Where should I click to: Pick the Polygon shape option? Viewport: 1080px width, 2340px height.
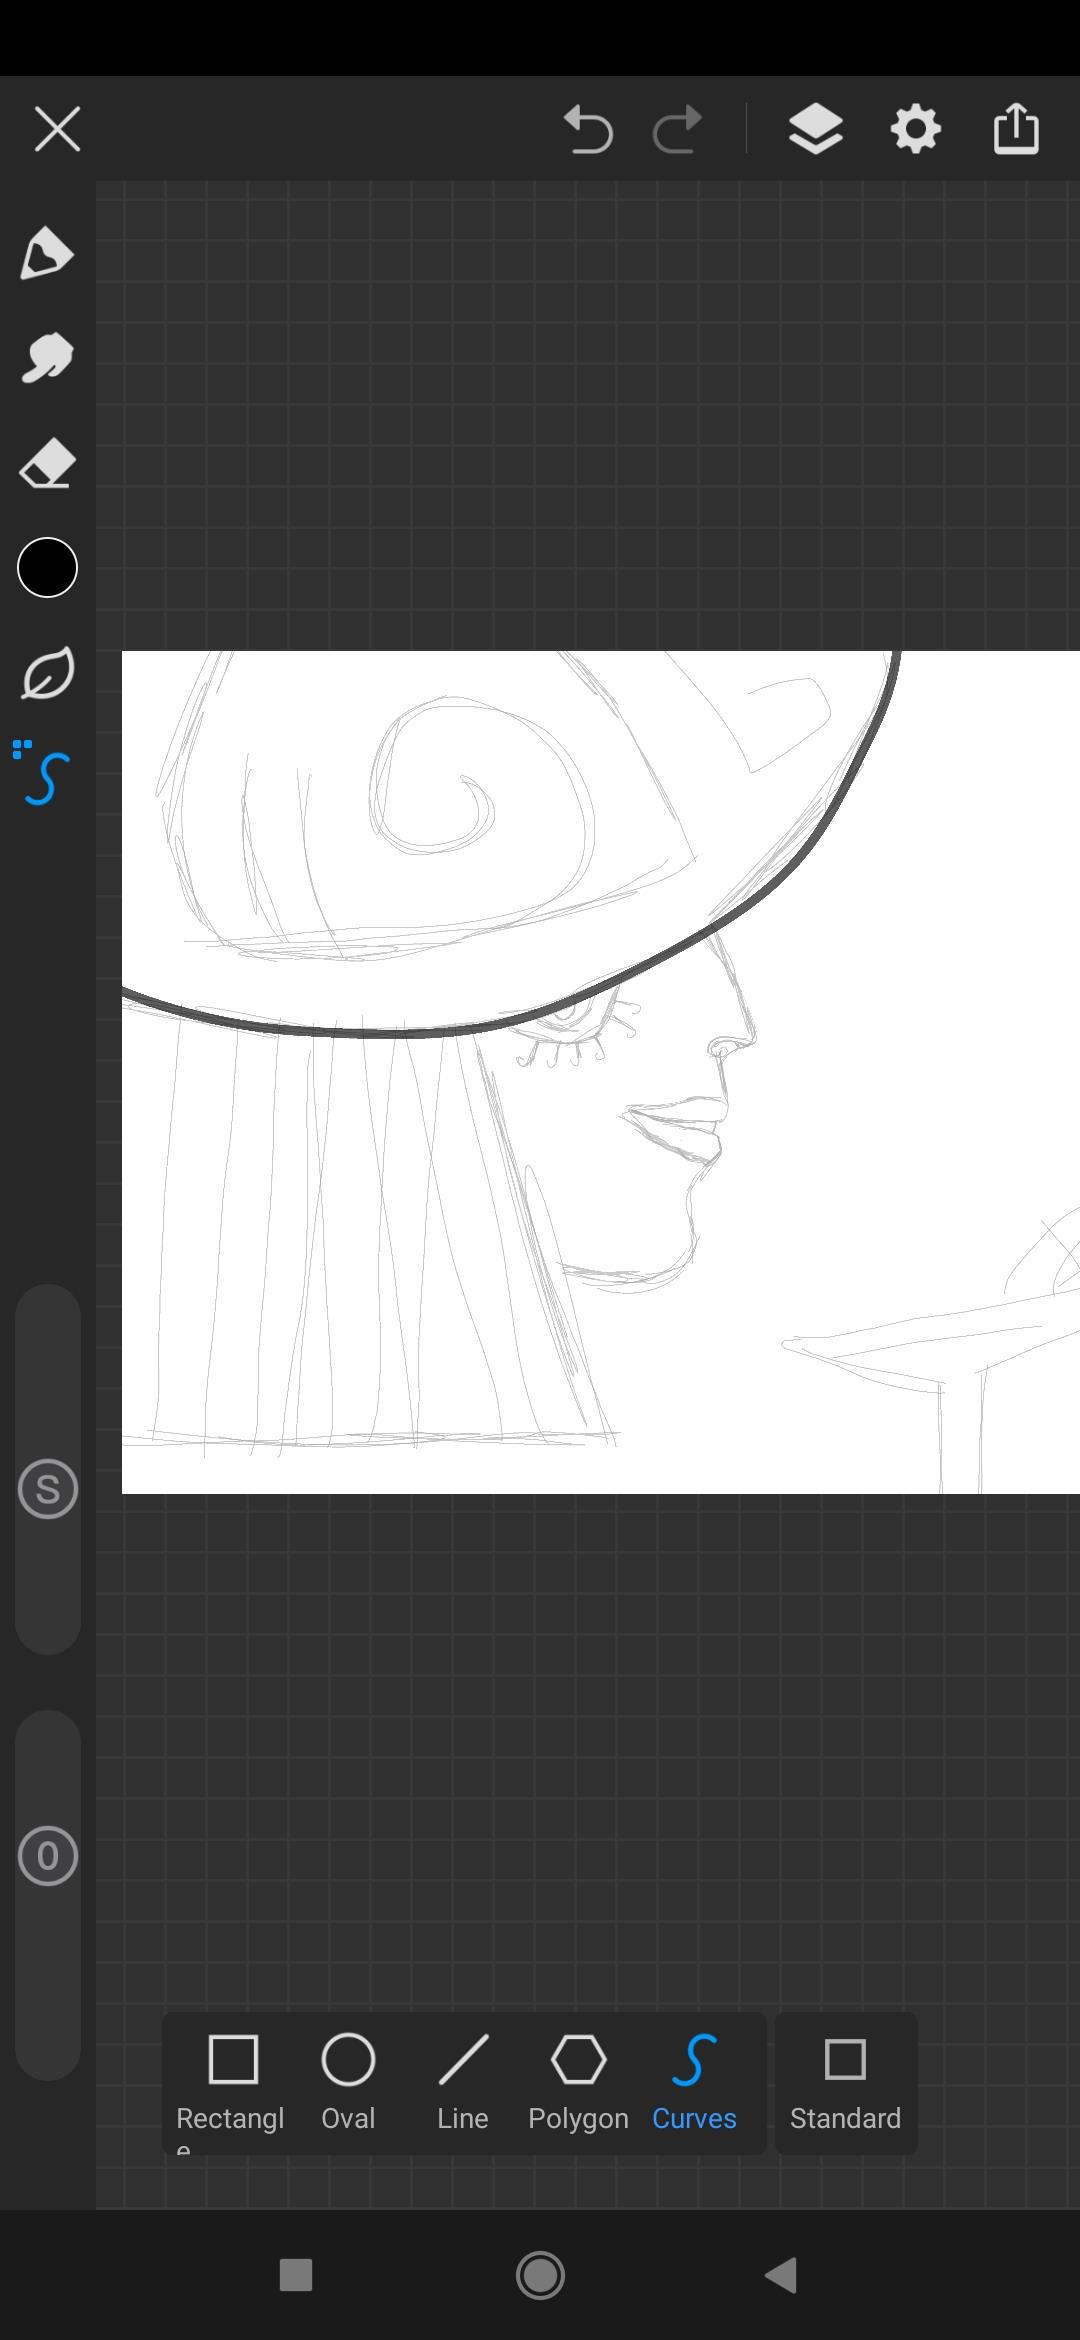[x=578, y=2082]
